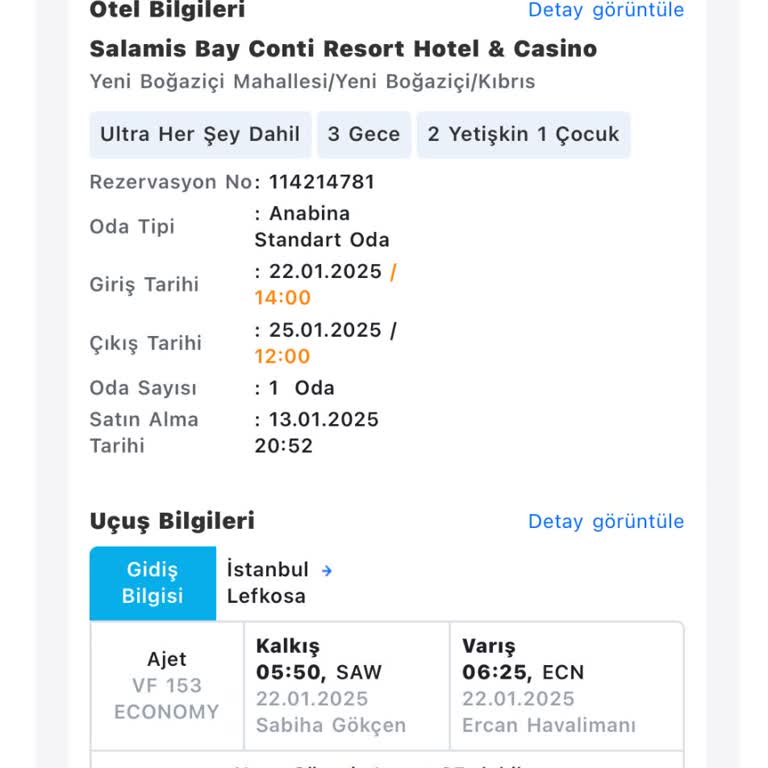Click the orange 14:00 check-in time
Viewport: 768px width, 768px height.
(283, 297)
